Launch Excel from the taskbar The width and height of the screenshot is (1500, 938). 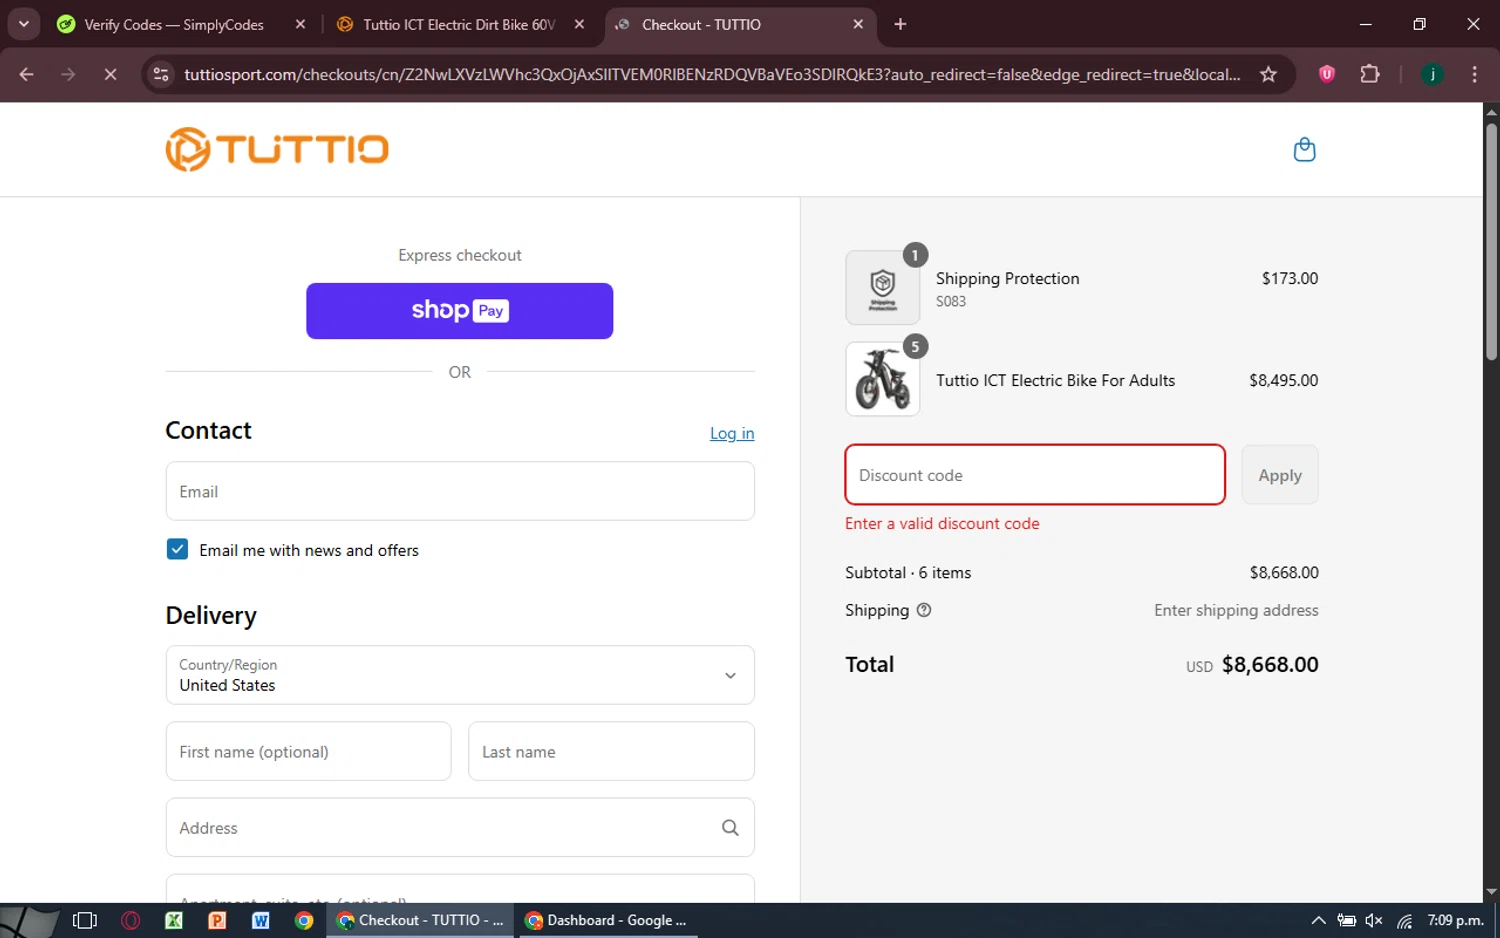174,920
